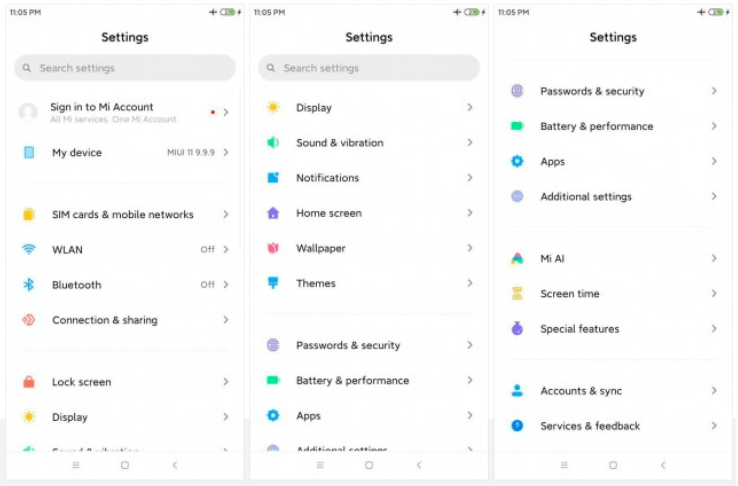Open the Sound & vibration entry in the middle screen
Screen dimensions: 738x486
tap(339, 143)
